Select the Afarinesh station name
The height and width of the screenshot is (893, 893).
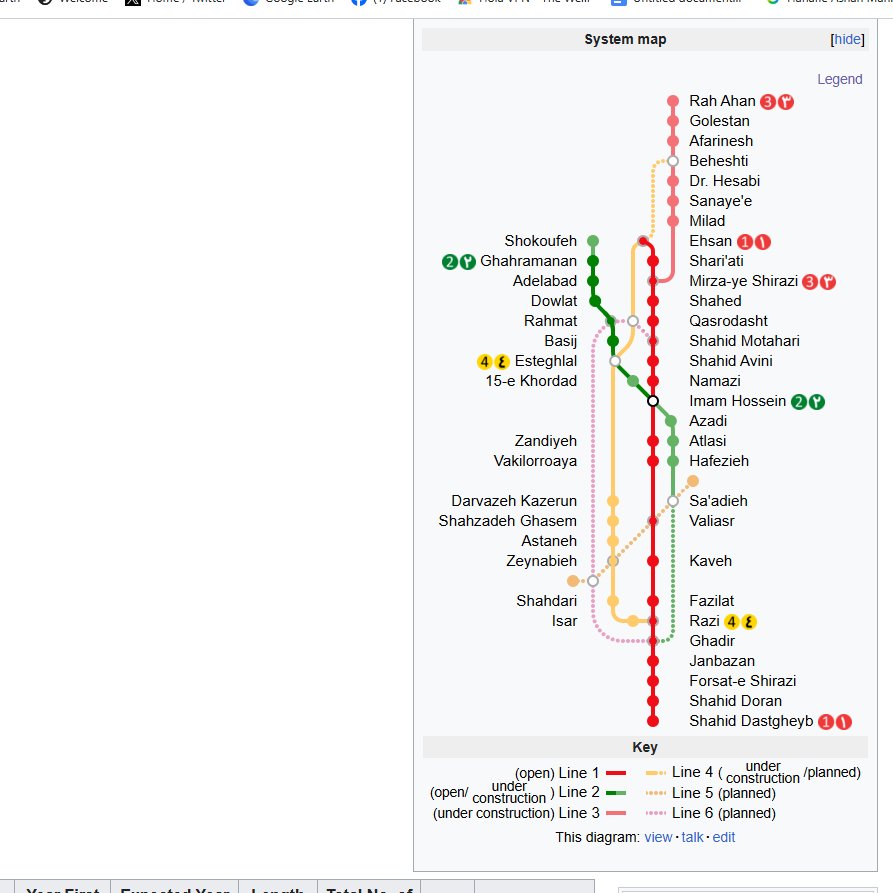pos(721,141)
